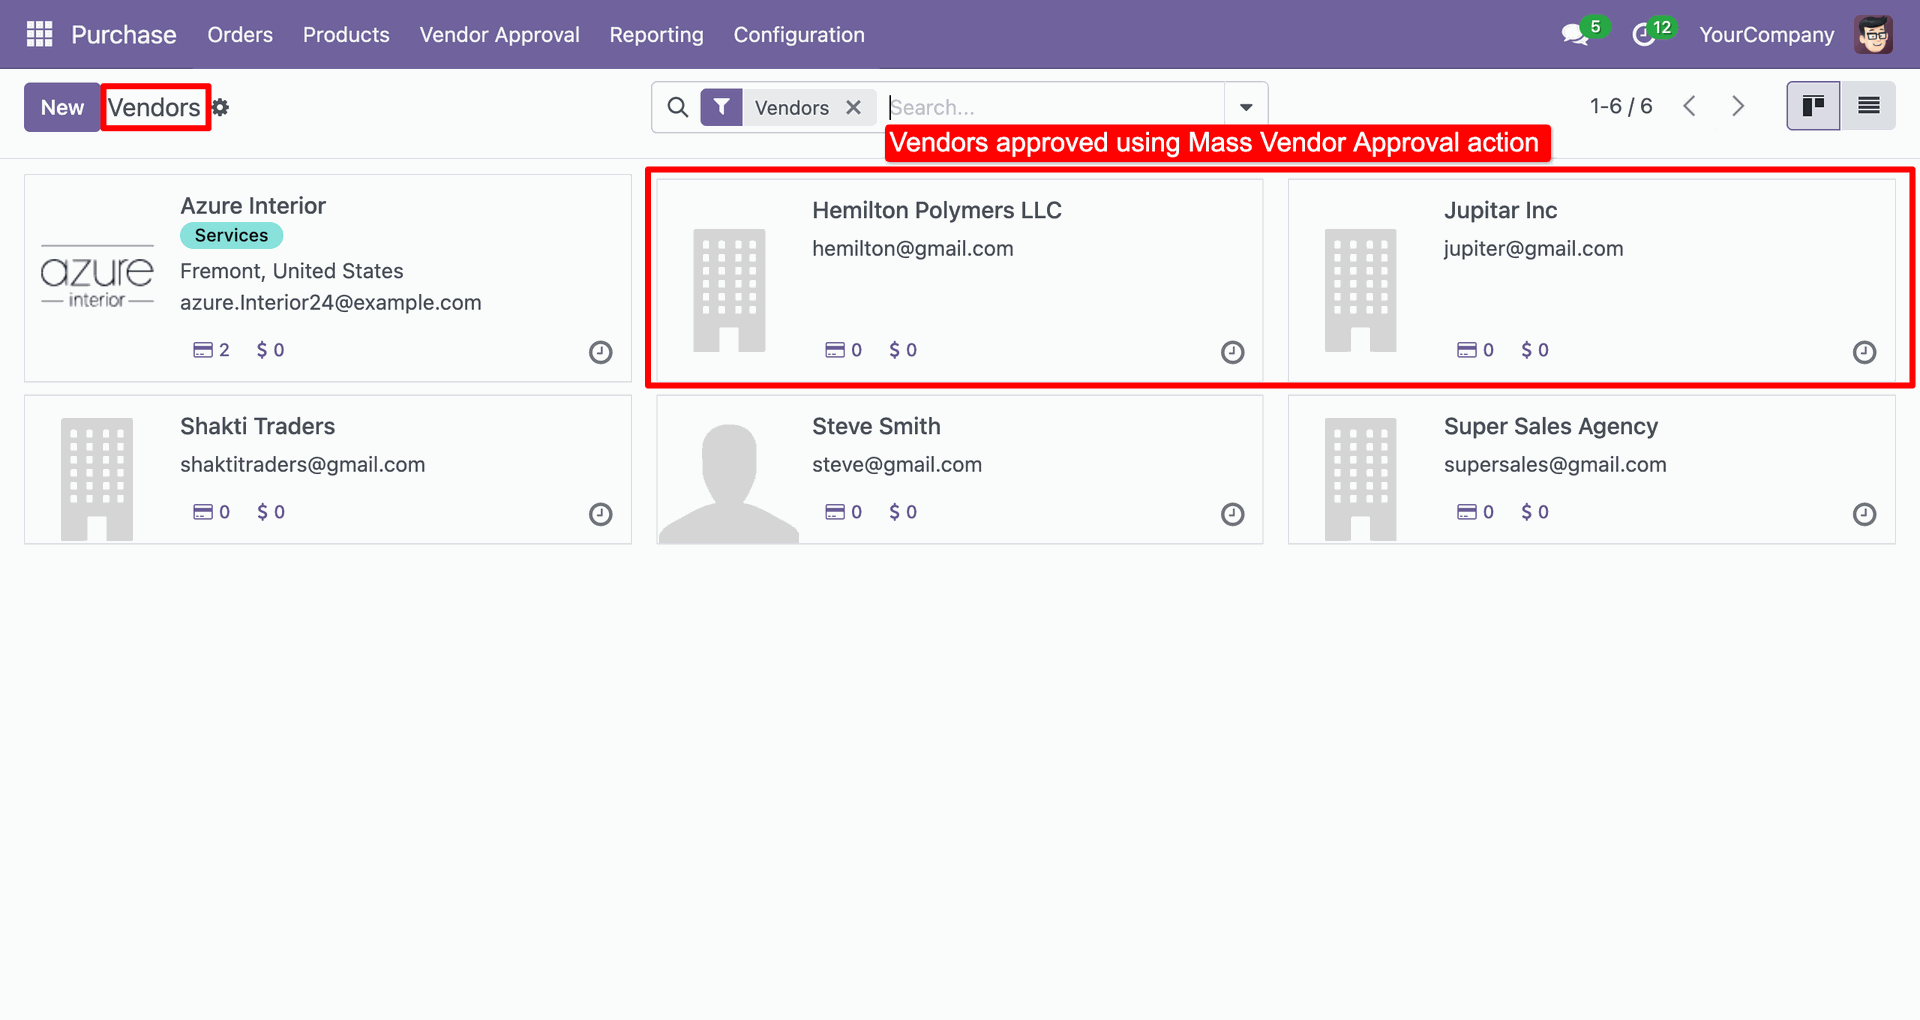The height and width of the screenshot is (1020, 1920).
Task: Click dollar amount on Shakti Traders card
Action: 270,512
